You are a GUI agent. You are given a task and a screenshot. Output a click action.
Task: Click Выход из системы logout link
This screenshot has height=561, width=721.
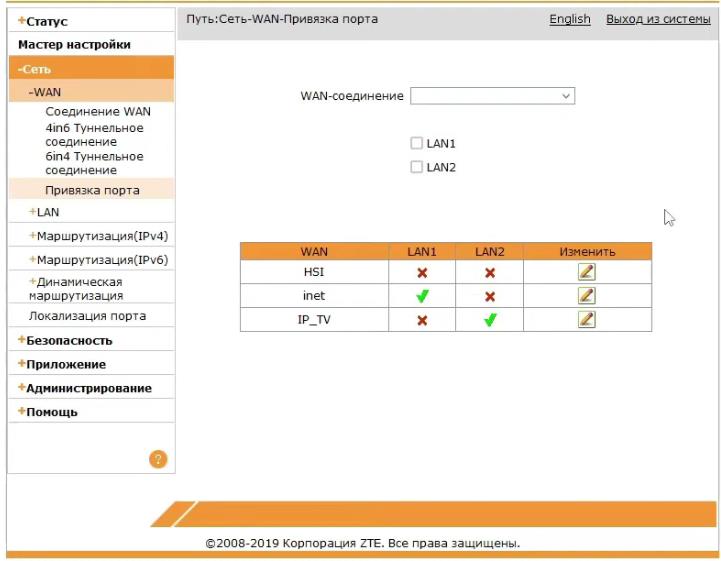658,19
